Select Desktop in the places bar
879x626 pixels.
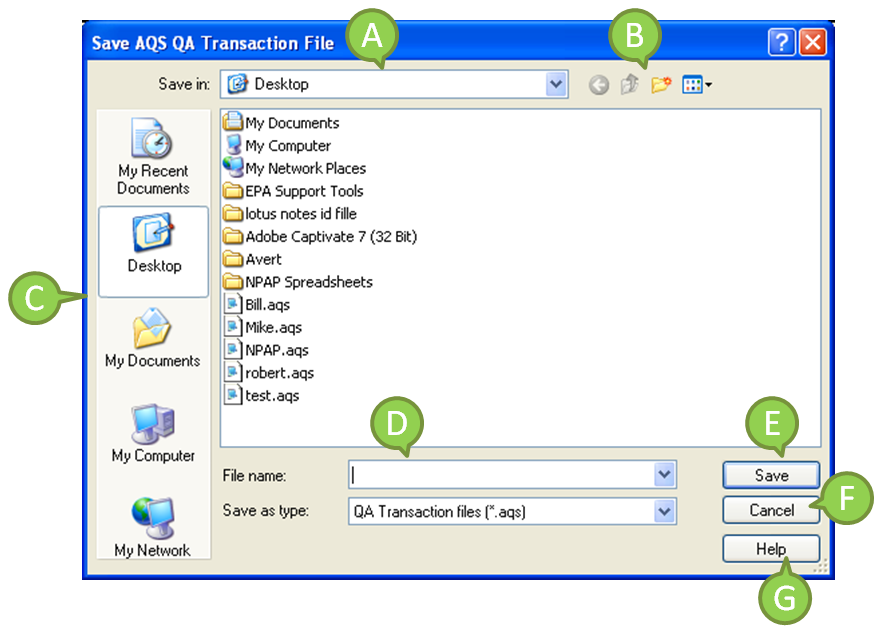tap(154, 245)
